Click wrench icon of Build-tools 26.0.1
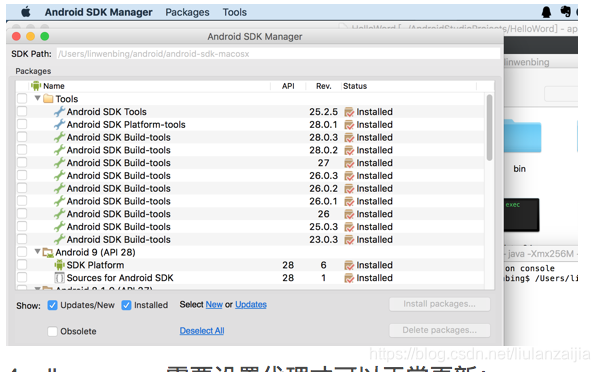600x372 pixels. coord(59,201)
